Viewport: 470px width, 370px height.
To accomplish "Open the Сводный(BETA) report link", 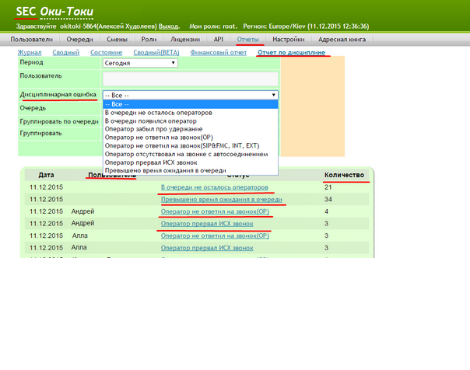I will [156, 52].
